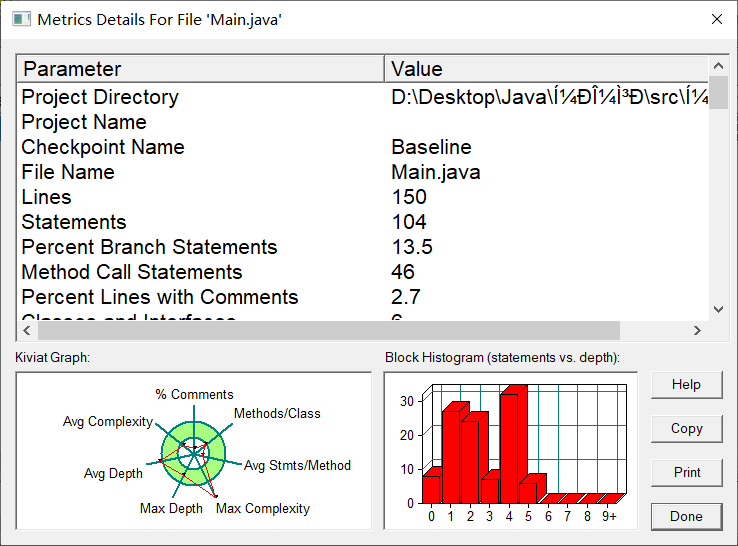
Task: Click the vertical scrollbar down arrow
Action: [x=718, y=309]
